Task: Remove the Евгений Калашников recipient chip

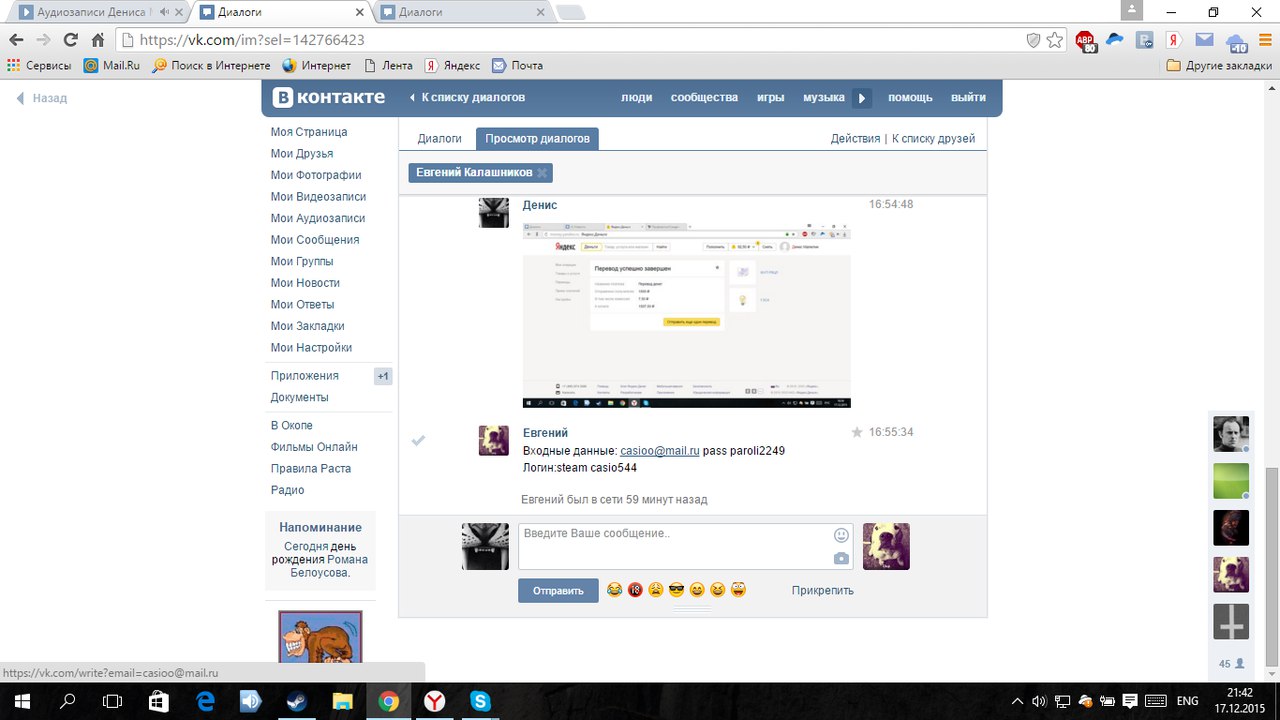Action: 542,173
